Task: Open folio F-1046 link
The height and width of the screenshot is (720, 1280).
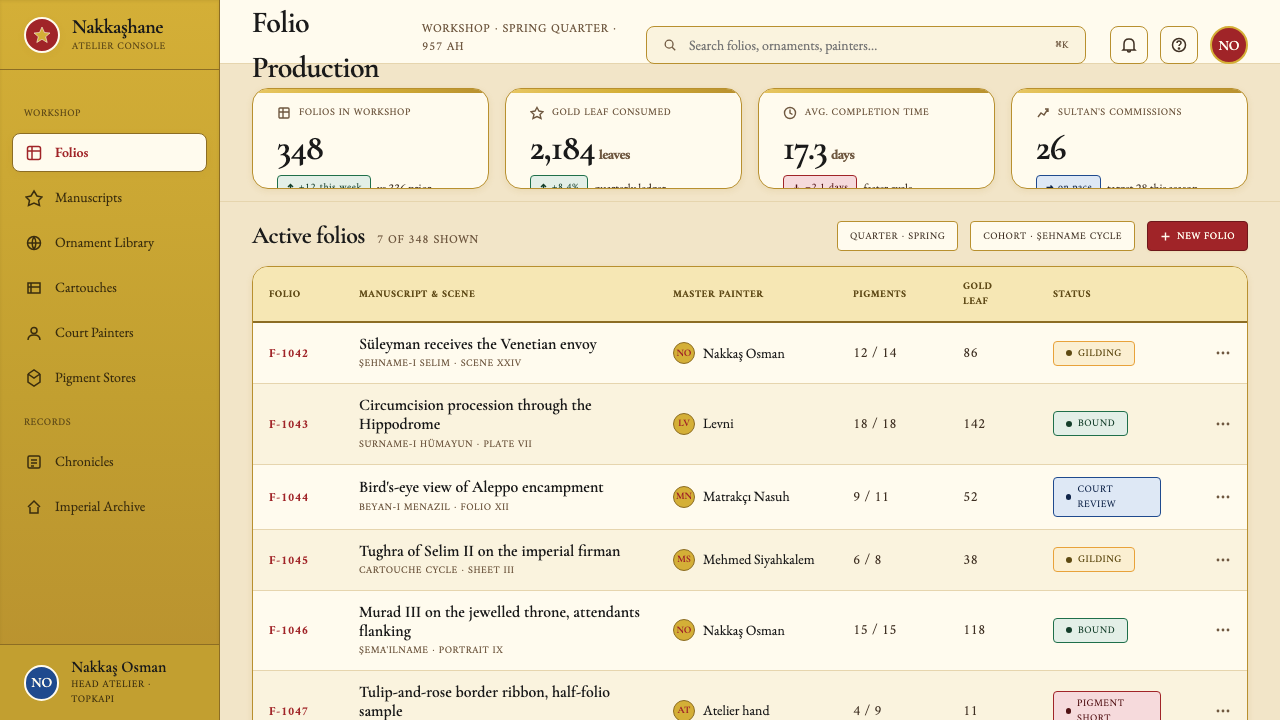Action: point(289,630)
